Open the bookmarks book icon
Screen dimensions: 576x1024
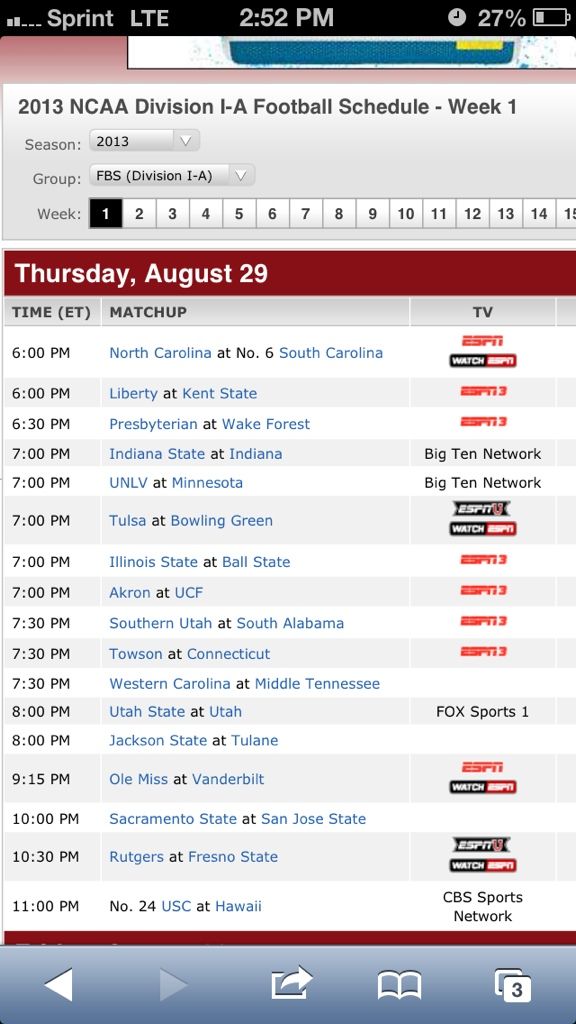[399, 985]
